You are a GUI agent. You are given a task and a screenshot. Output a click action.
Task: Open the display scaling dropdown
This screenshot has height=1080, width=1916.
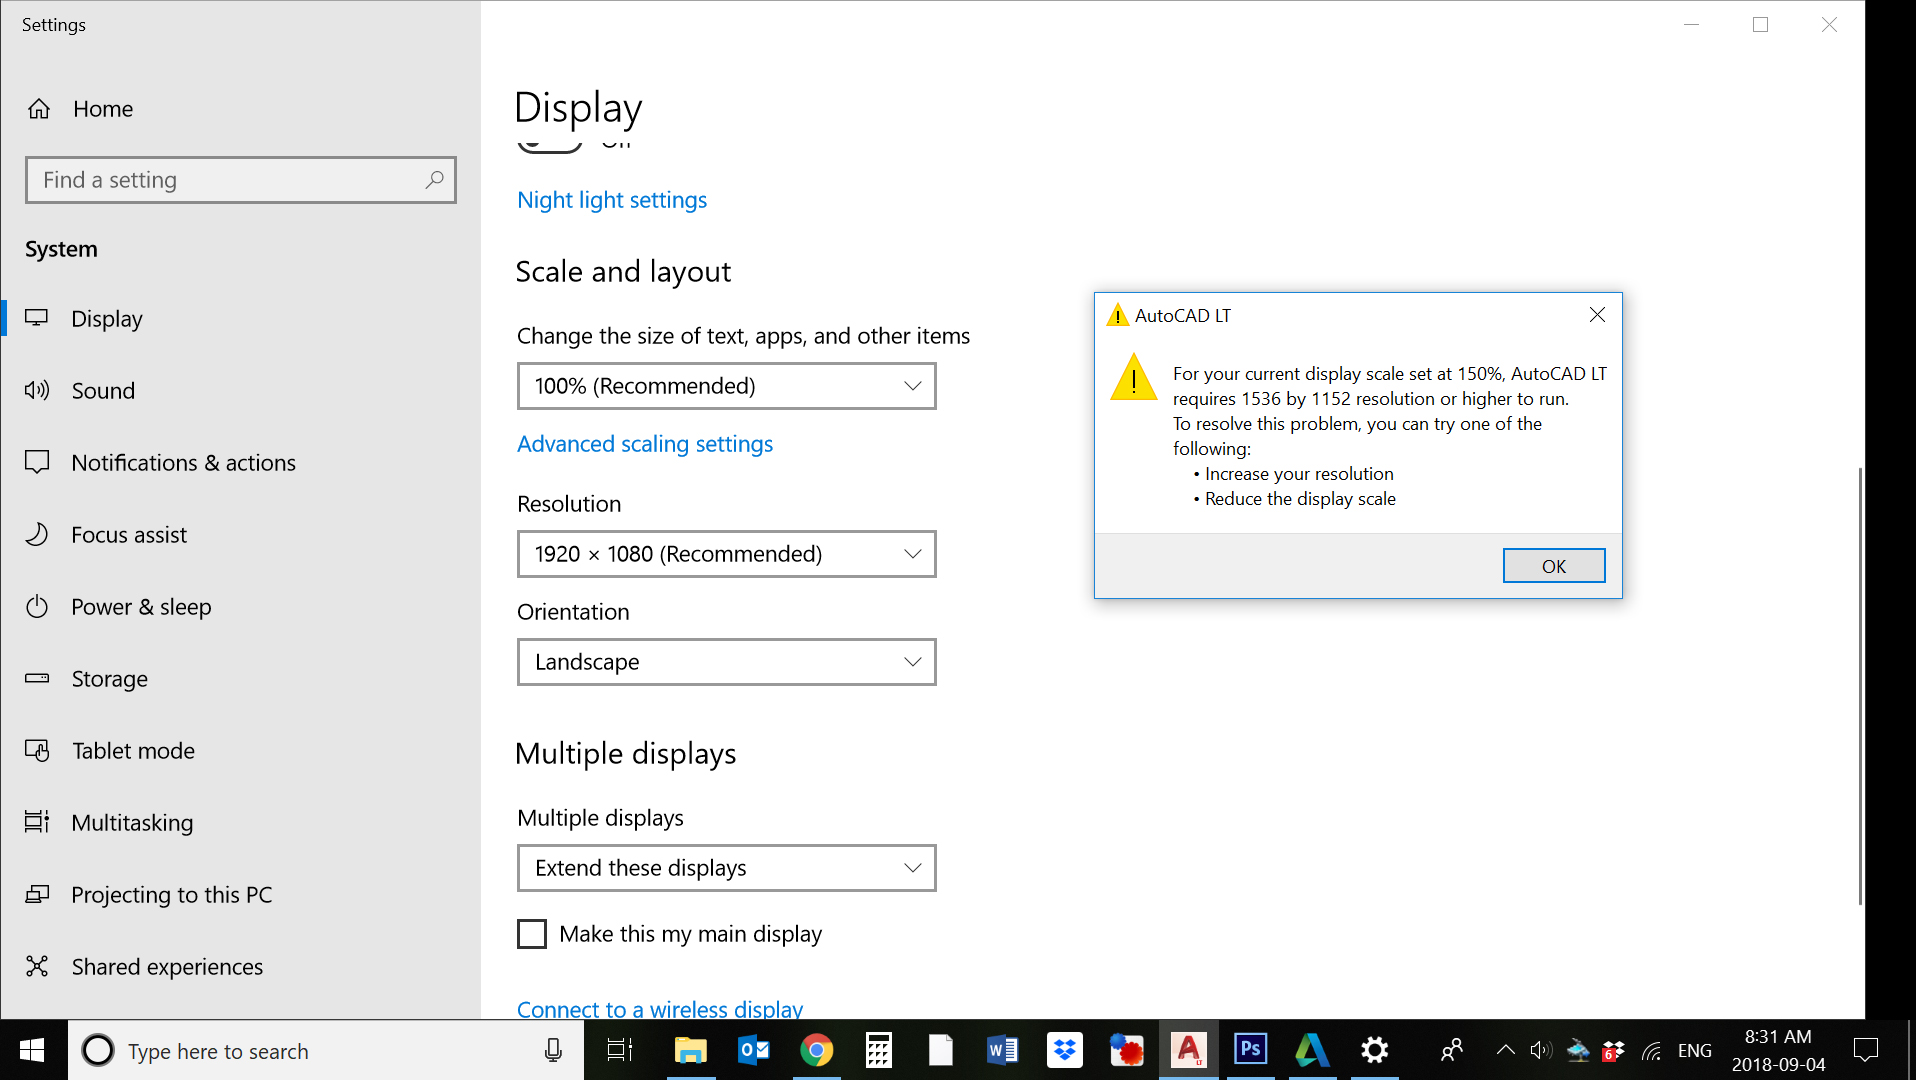point(726,386)
